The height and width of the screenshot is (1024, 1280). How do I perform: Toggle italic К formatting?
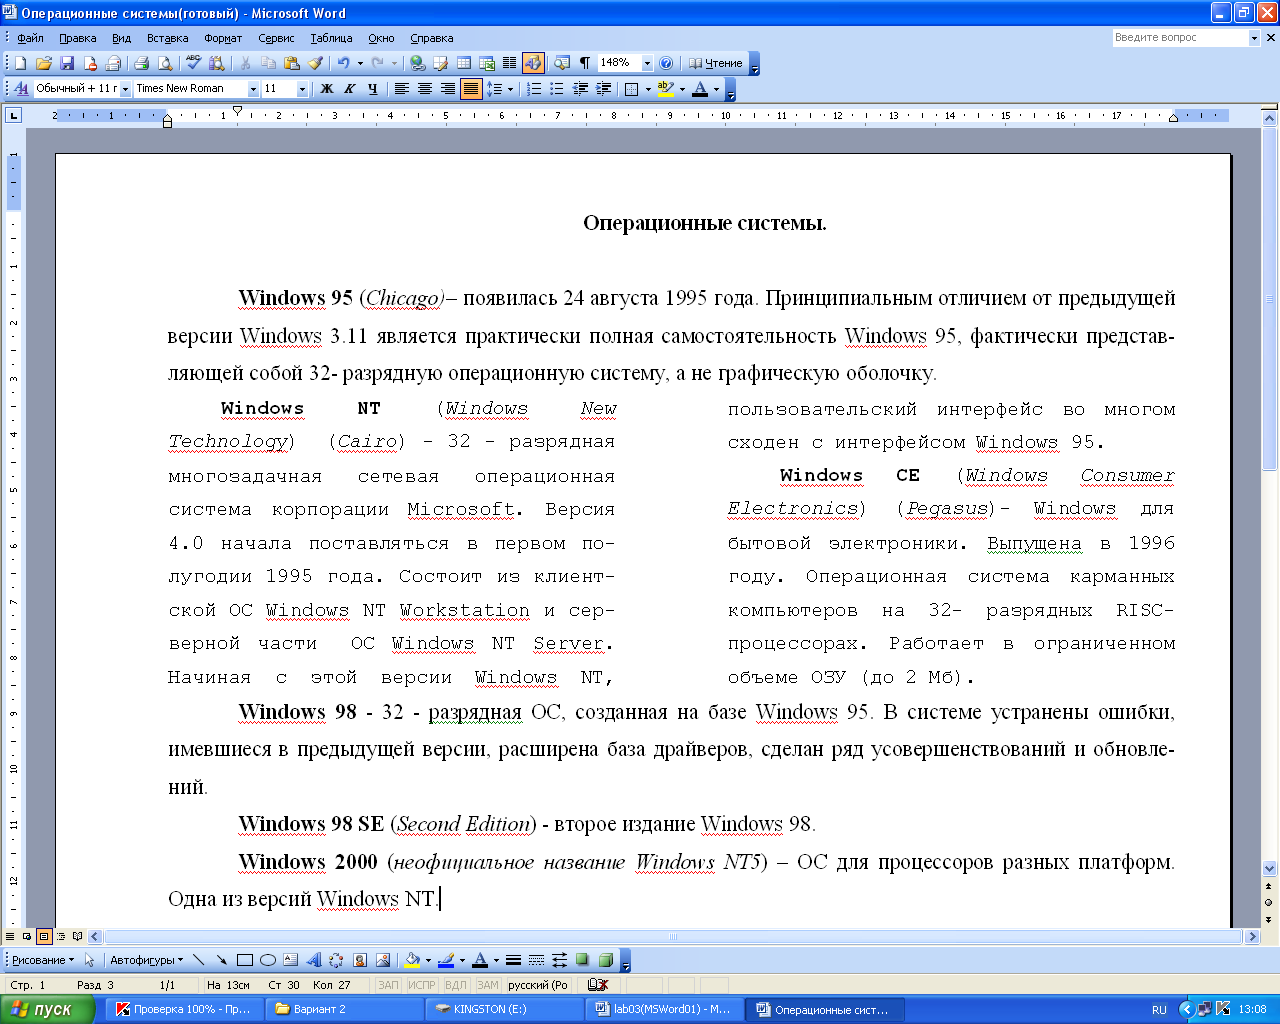point(349,89)
